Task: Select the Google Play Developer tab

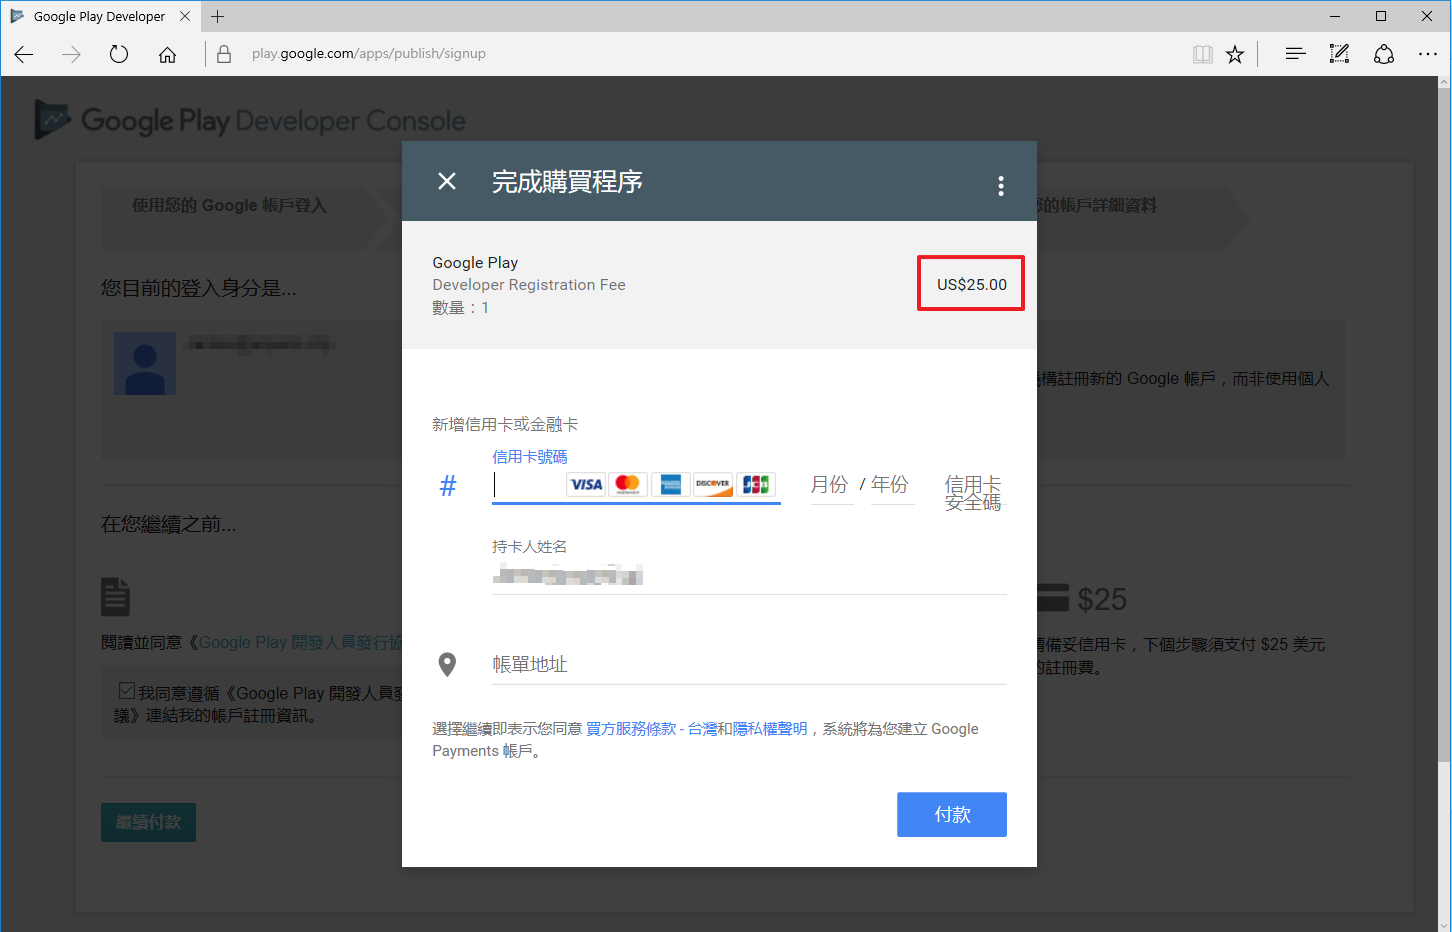Action: pos(99,16)
